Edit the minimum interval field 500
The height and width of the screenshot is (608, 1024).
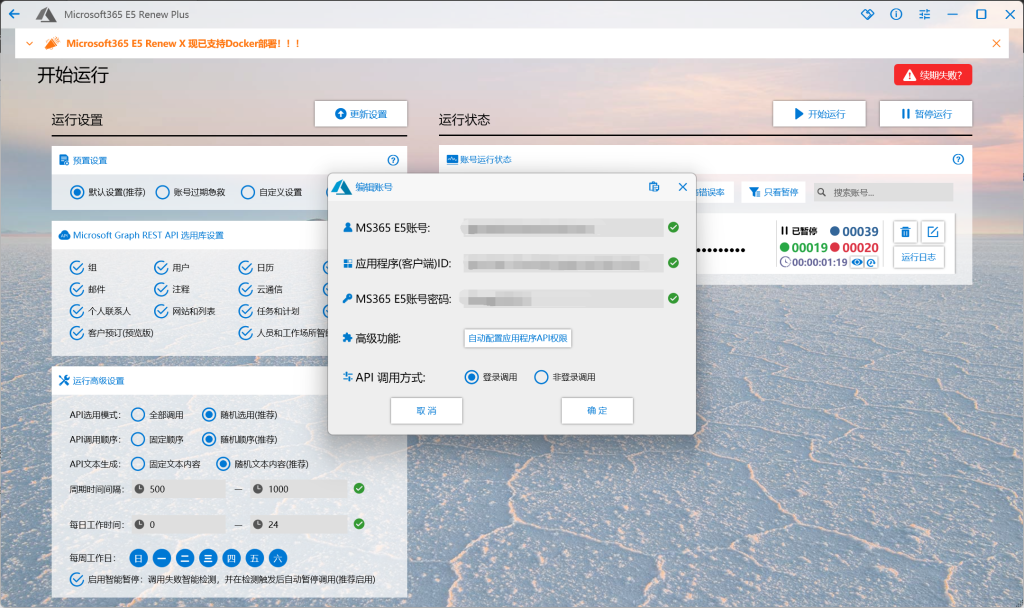click(x=178, y=489)
